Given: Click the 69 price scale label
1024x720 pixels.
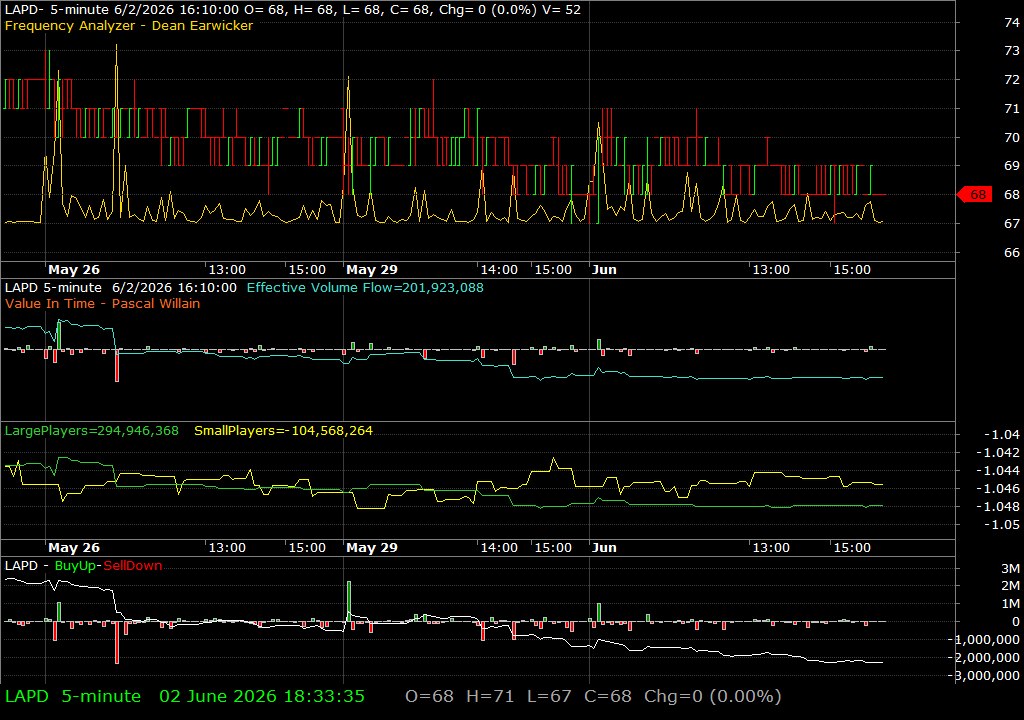Looking at the screenshot, I should tap(1012, 165).
